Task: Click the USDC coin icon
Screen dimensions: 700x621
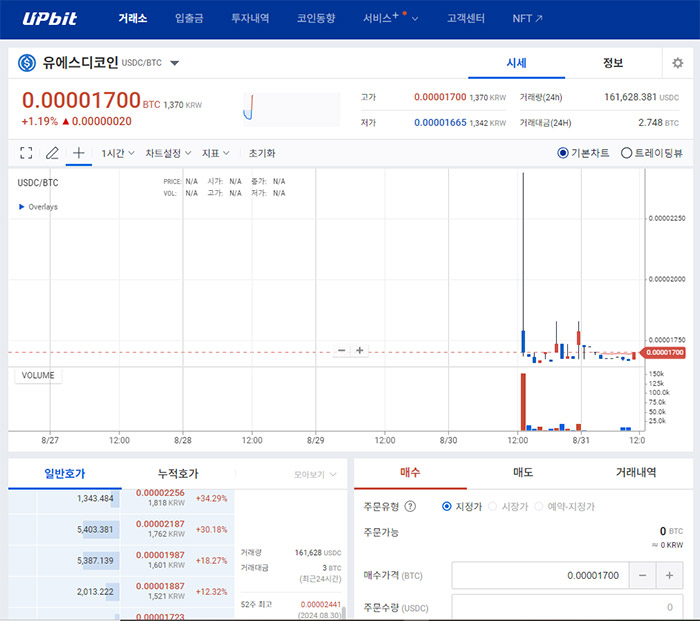Action: 27,63
